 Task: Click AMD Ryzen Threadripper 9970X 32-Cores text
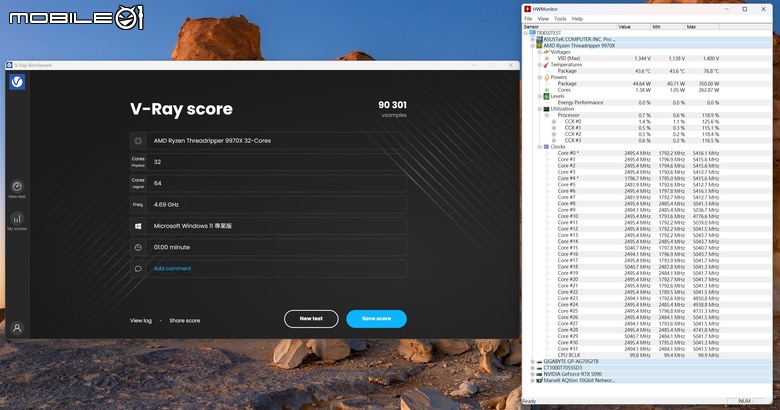pyautogui.click(x=212, y=141)
